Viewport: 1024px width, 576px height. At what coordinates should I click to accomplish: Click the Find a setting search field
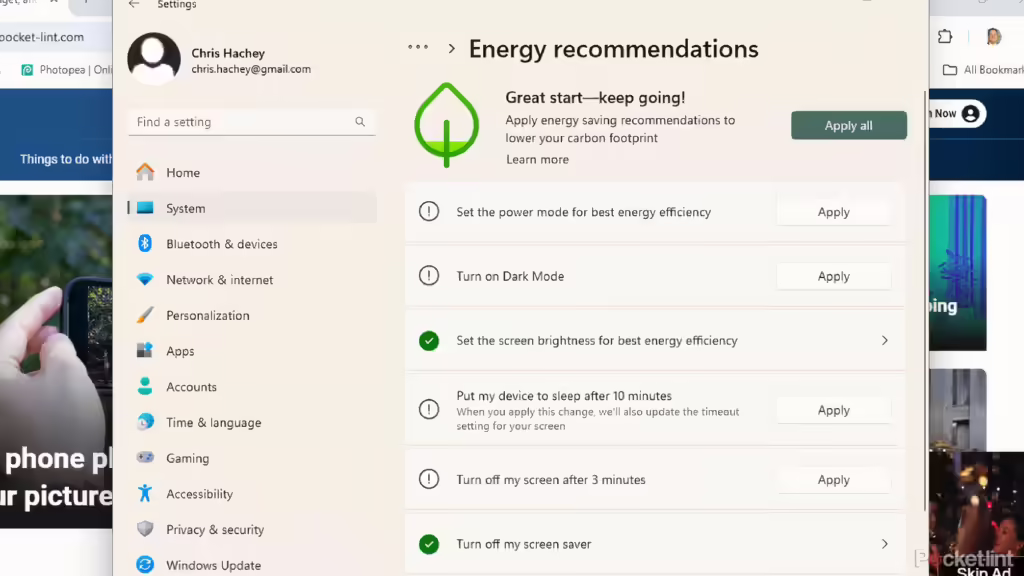(x=252, y=122)
